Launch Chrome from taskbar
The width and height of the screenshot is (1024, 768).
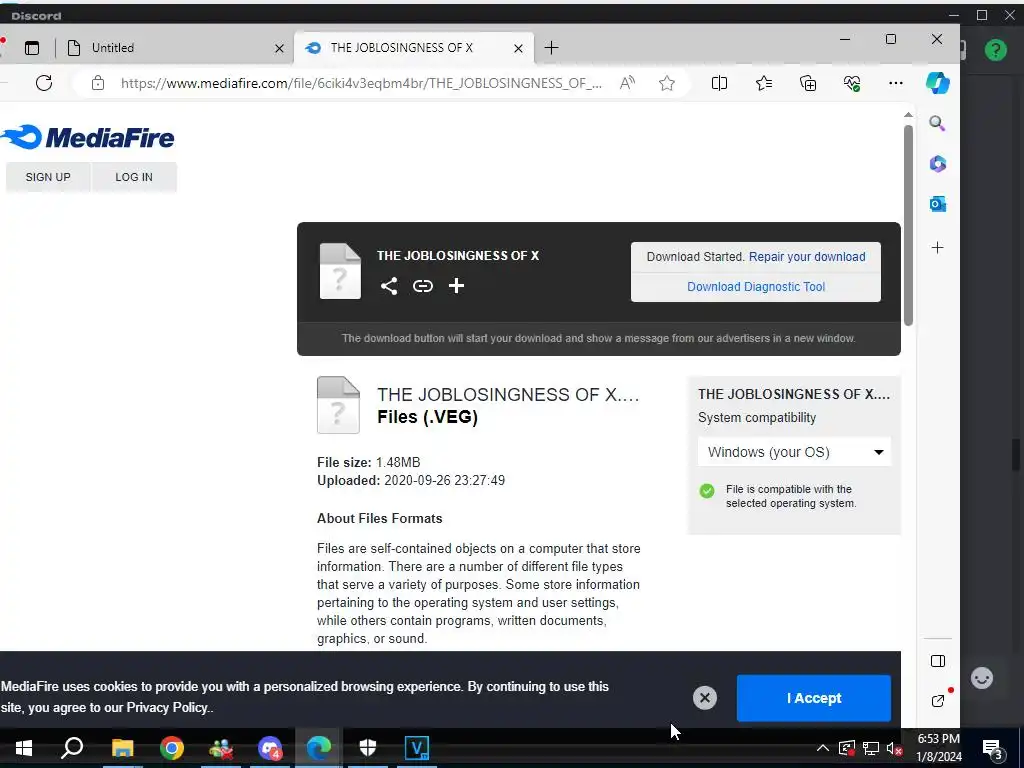click(172, 748)
